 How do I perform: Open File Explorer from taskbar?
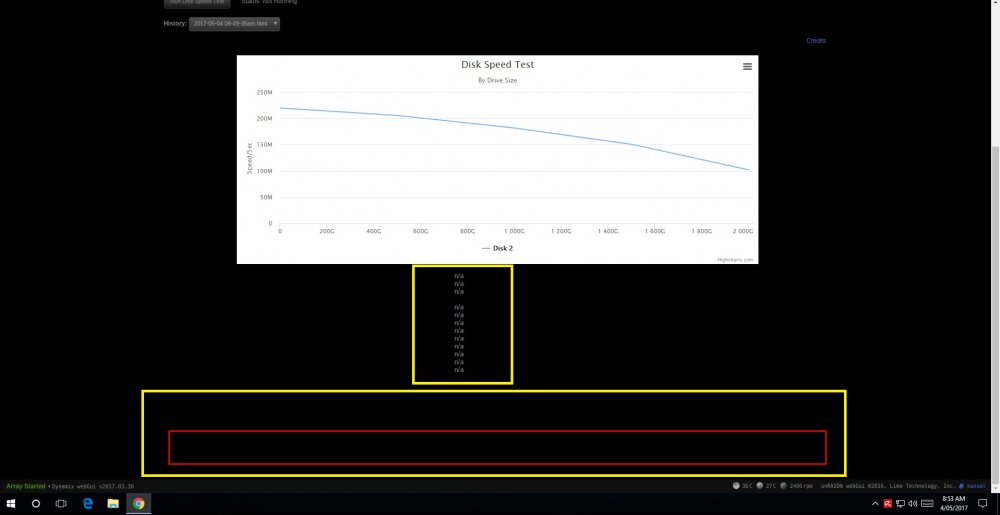113,504
